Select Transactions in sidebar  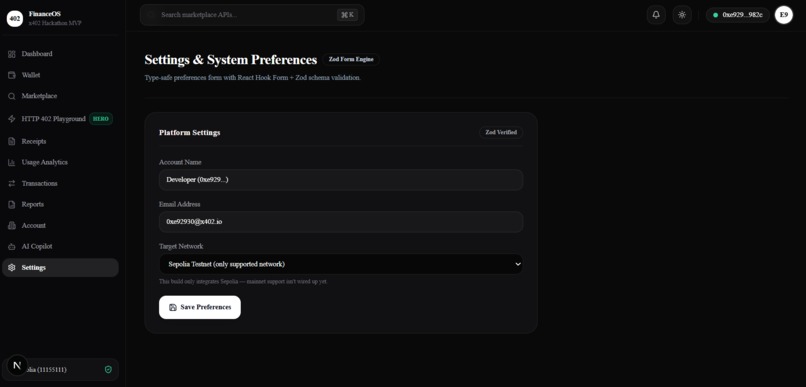(60, 183)
